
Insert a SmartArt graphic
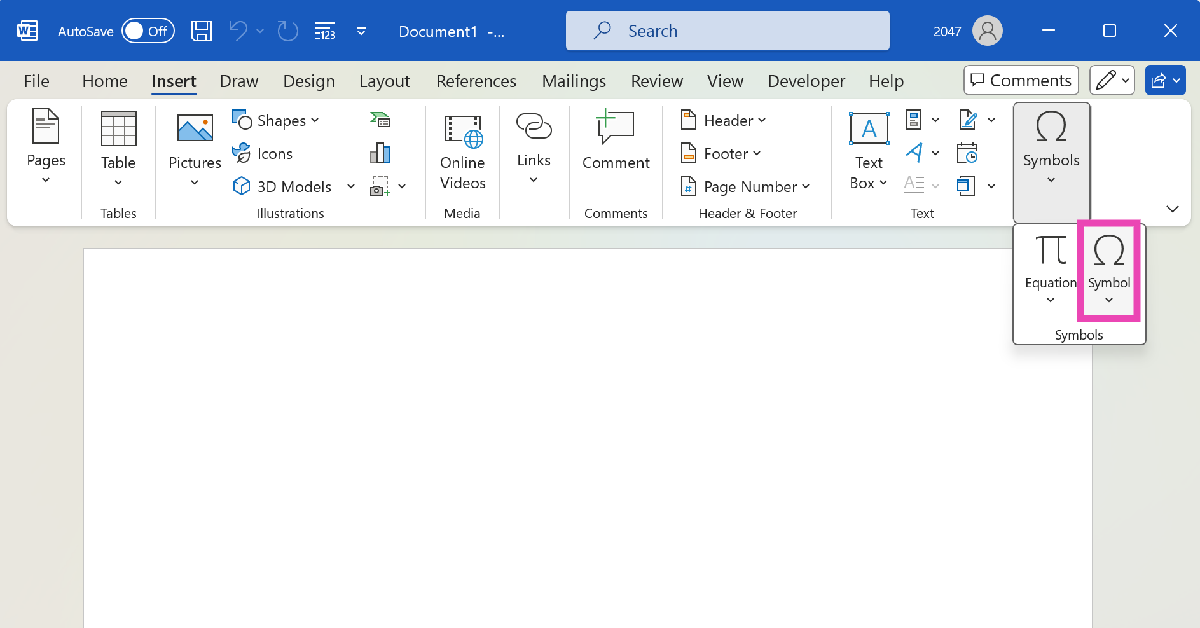380,120
